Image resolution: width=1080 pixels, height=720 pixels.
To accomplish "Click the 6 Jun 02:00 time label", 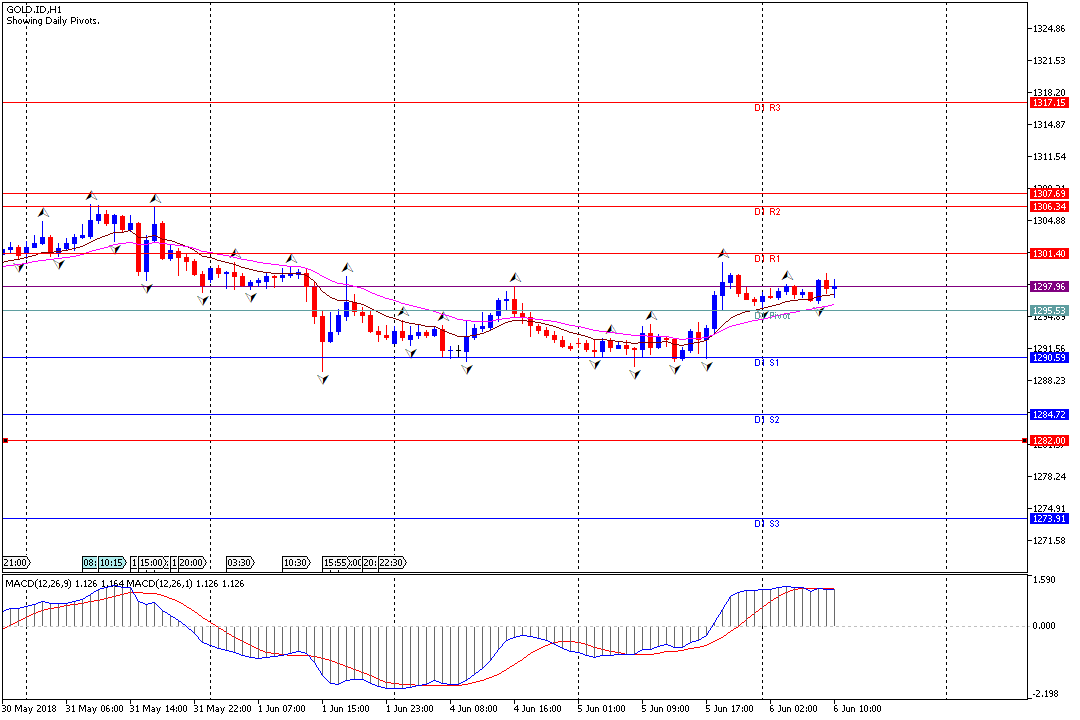I will (794, 709).
